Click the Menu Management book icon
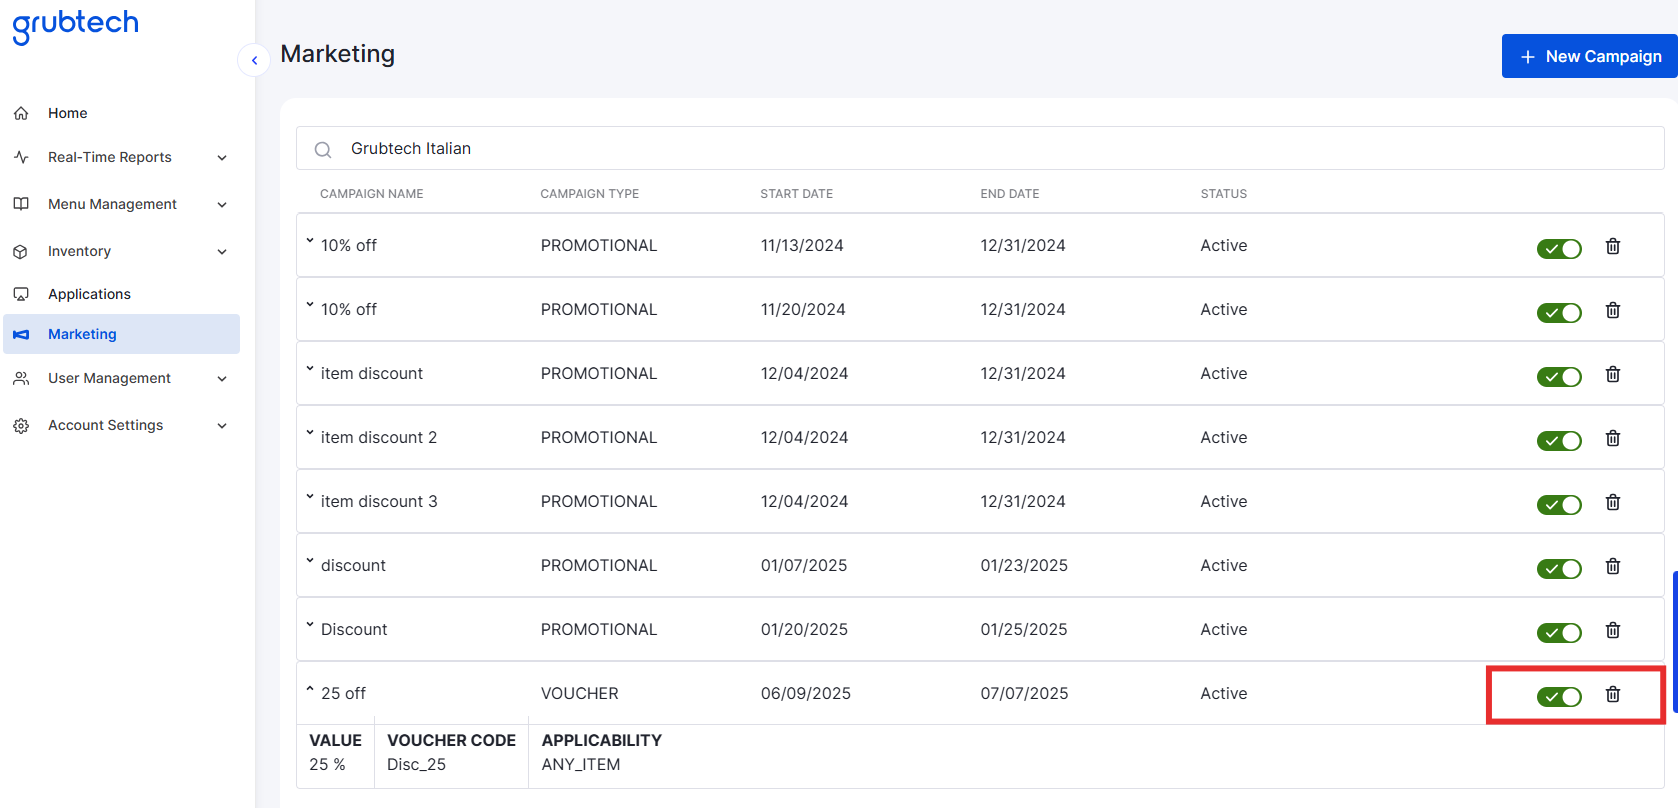This screenshot has width=1678, height=808. click(x=21, y=204)
